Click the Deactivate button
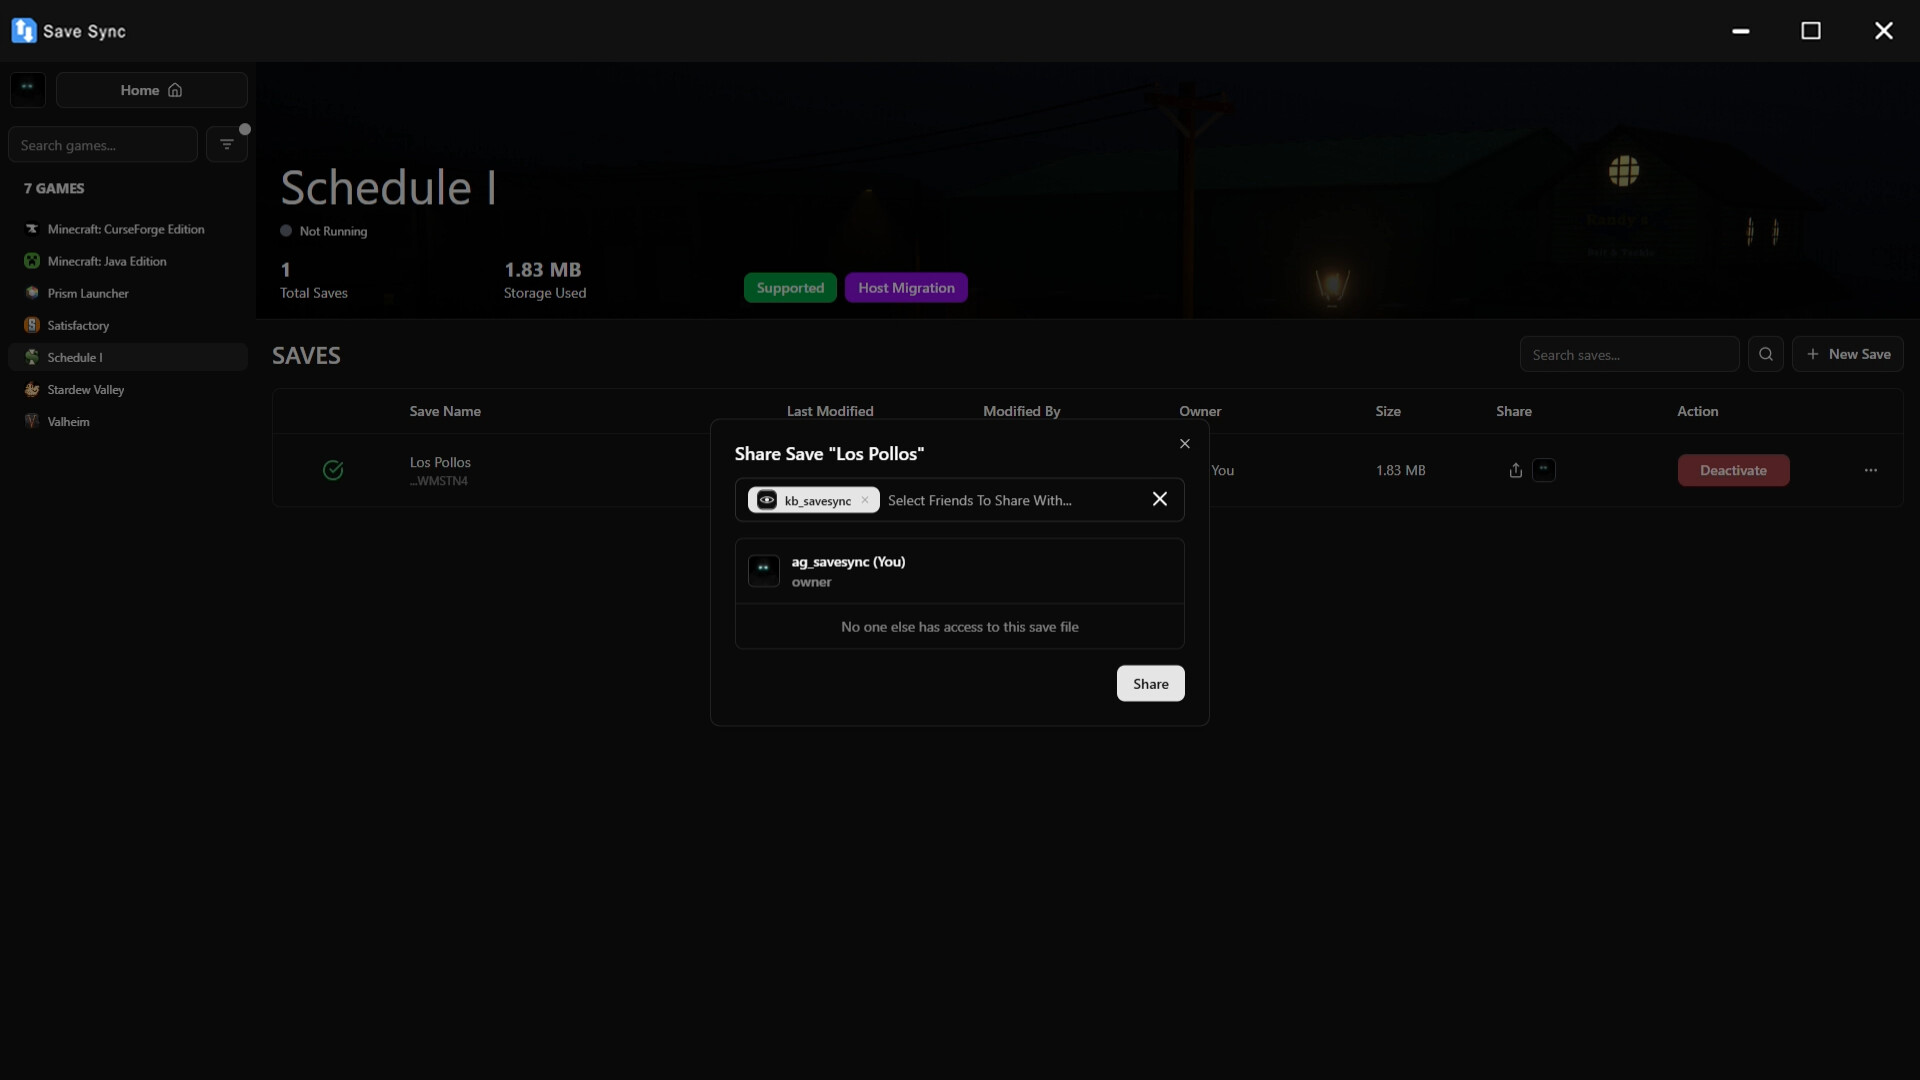Screen dimensions: 1920x1080 1733,470
